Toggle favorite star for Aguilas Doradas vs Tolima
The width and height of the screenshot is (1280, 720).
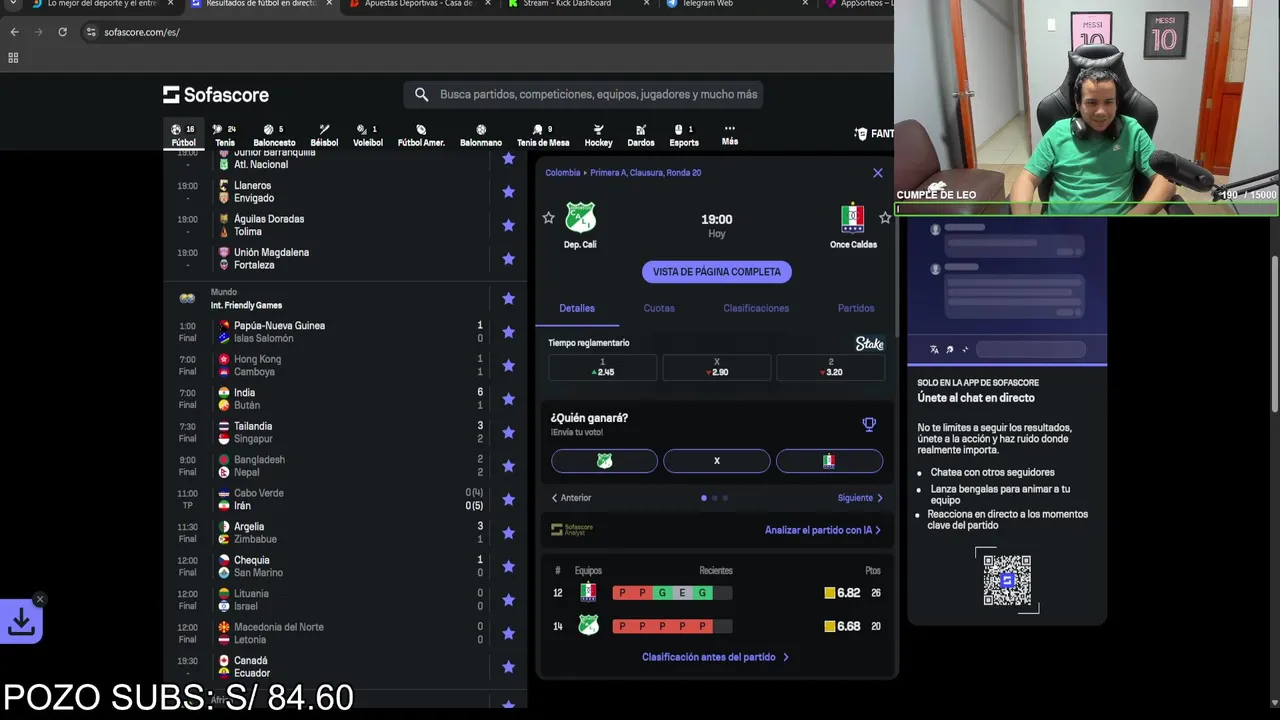point(508,225)
